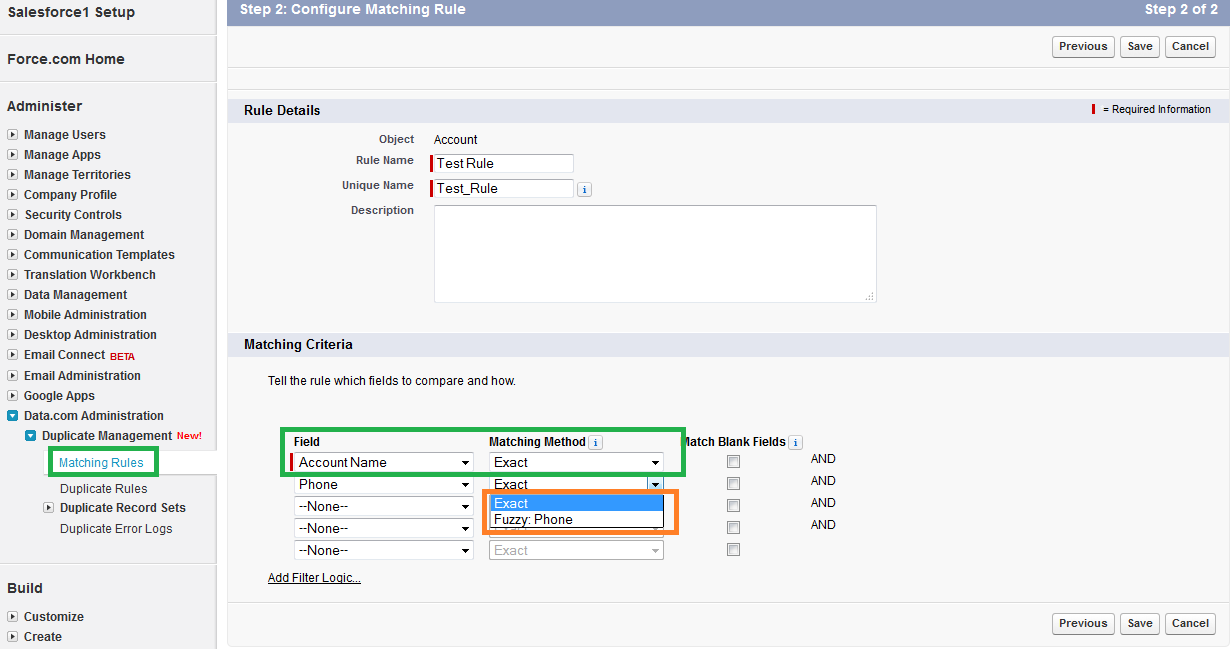
Task: Open Email Connect in sidebar
Action: (x=64, y=355)
